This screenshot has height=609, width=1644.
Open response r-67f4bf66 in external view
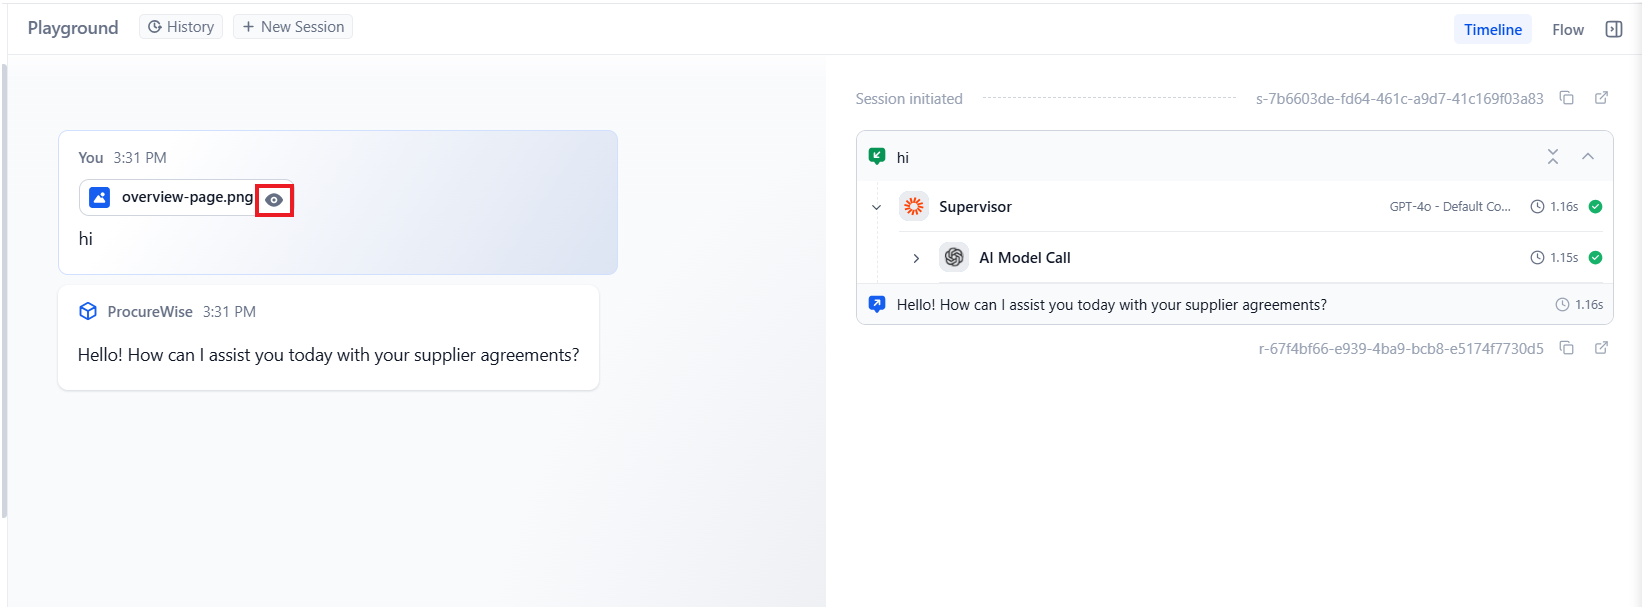[1601, 348]
